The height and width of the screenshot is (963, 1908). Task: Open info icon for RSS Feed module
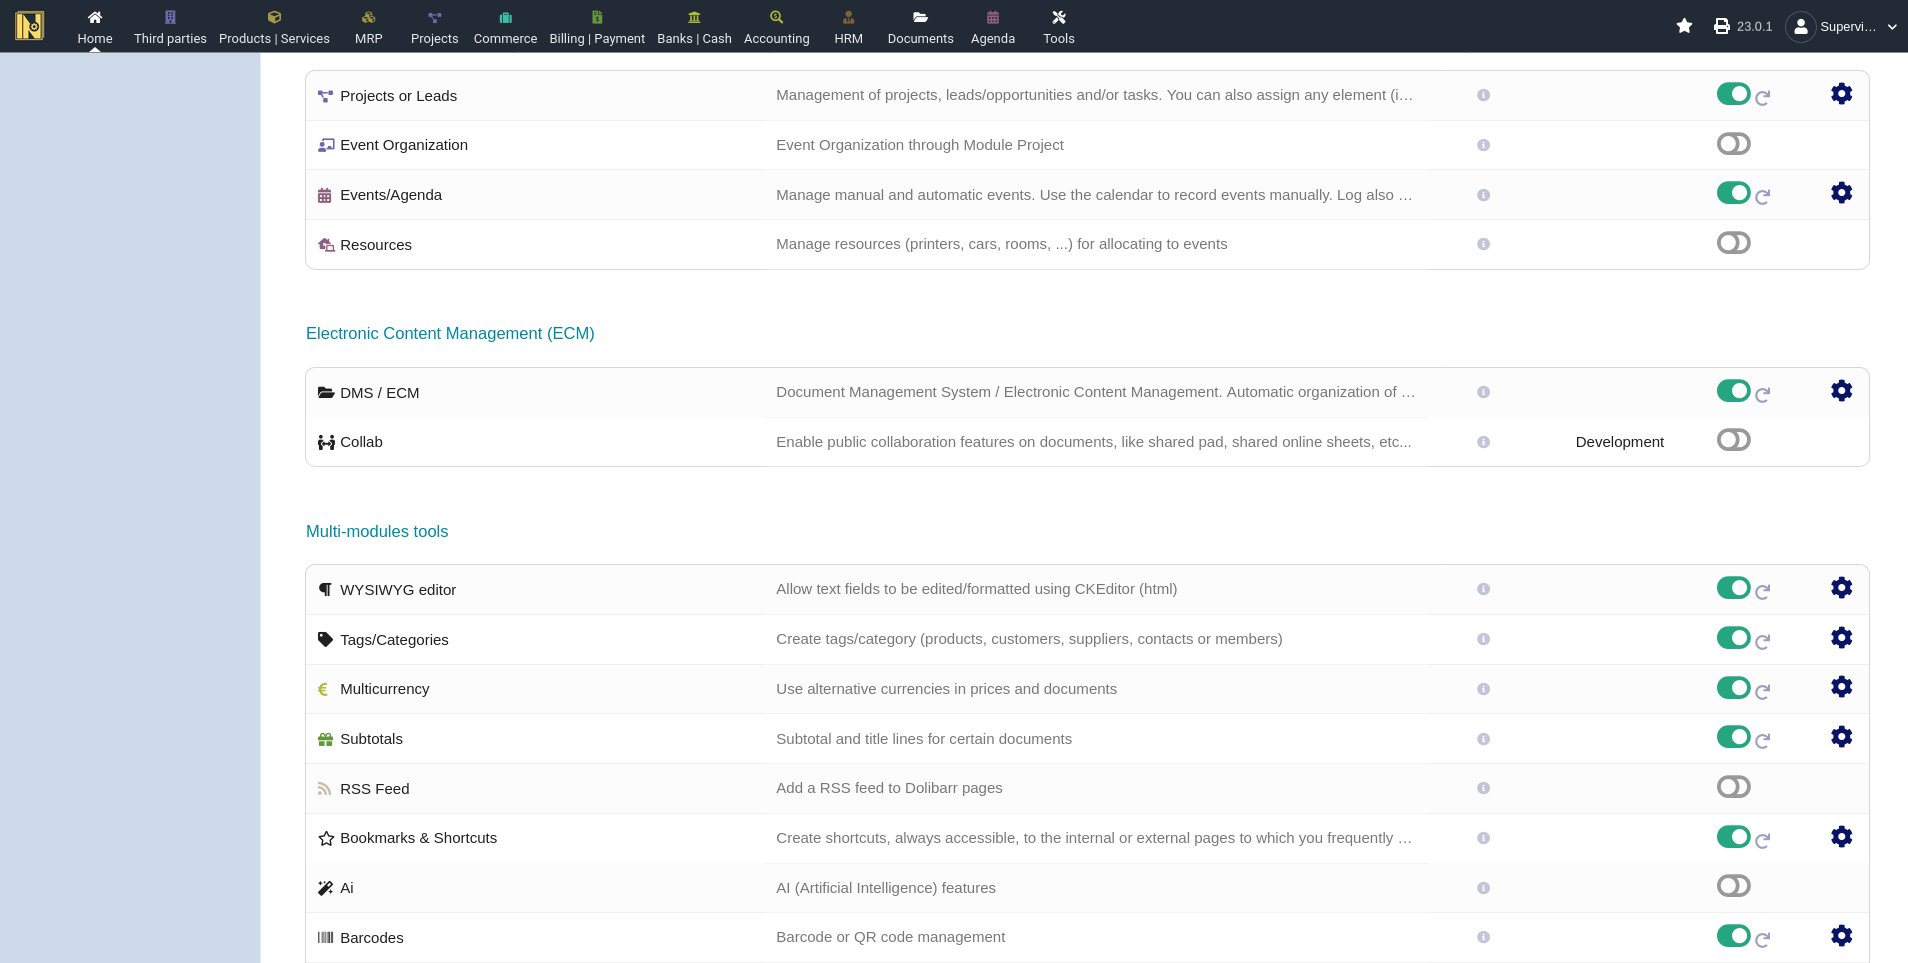pyautogui.click(x=1483, y=788)
